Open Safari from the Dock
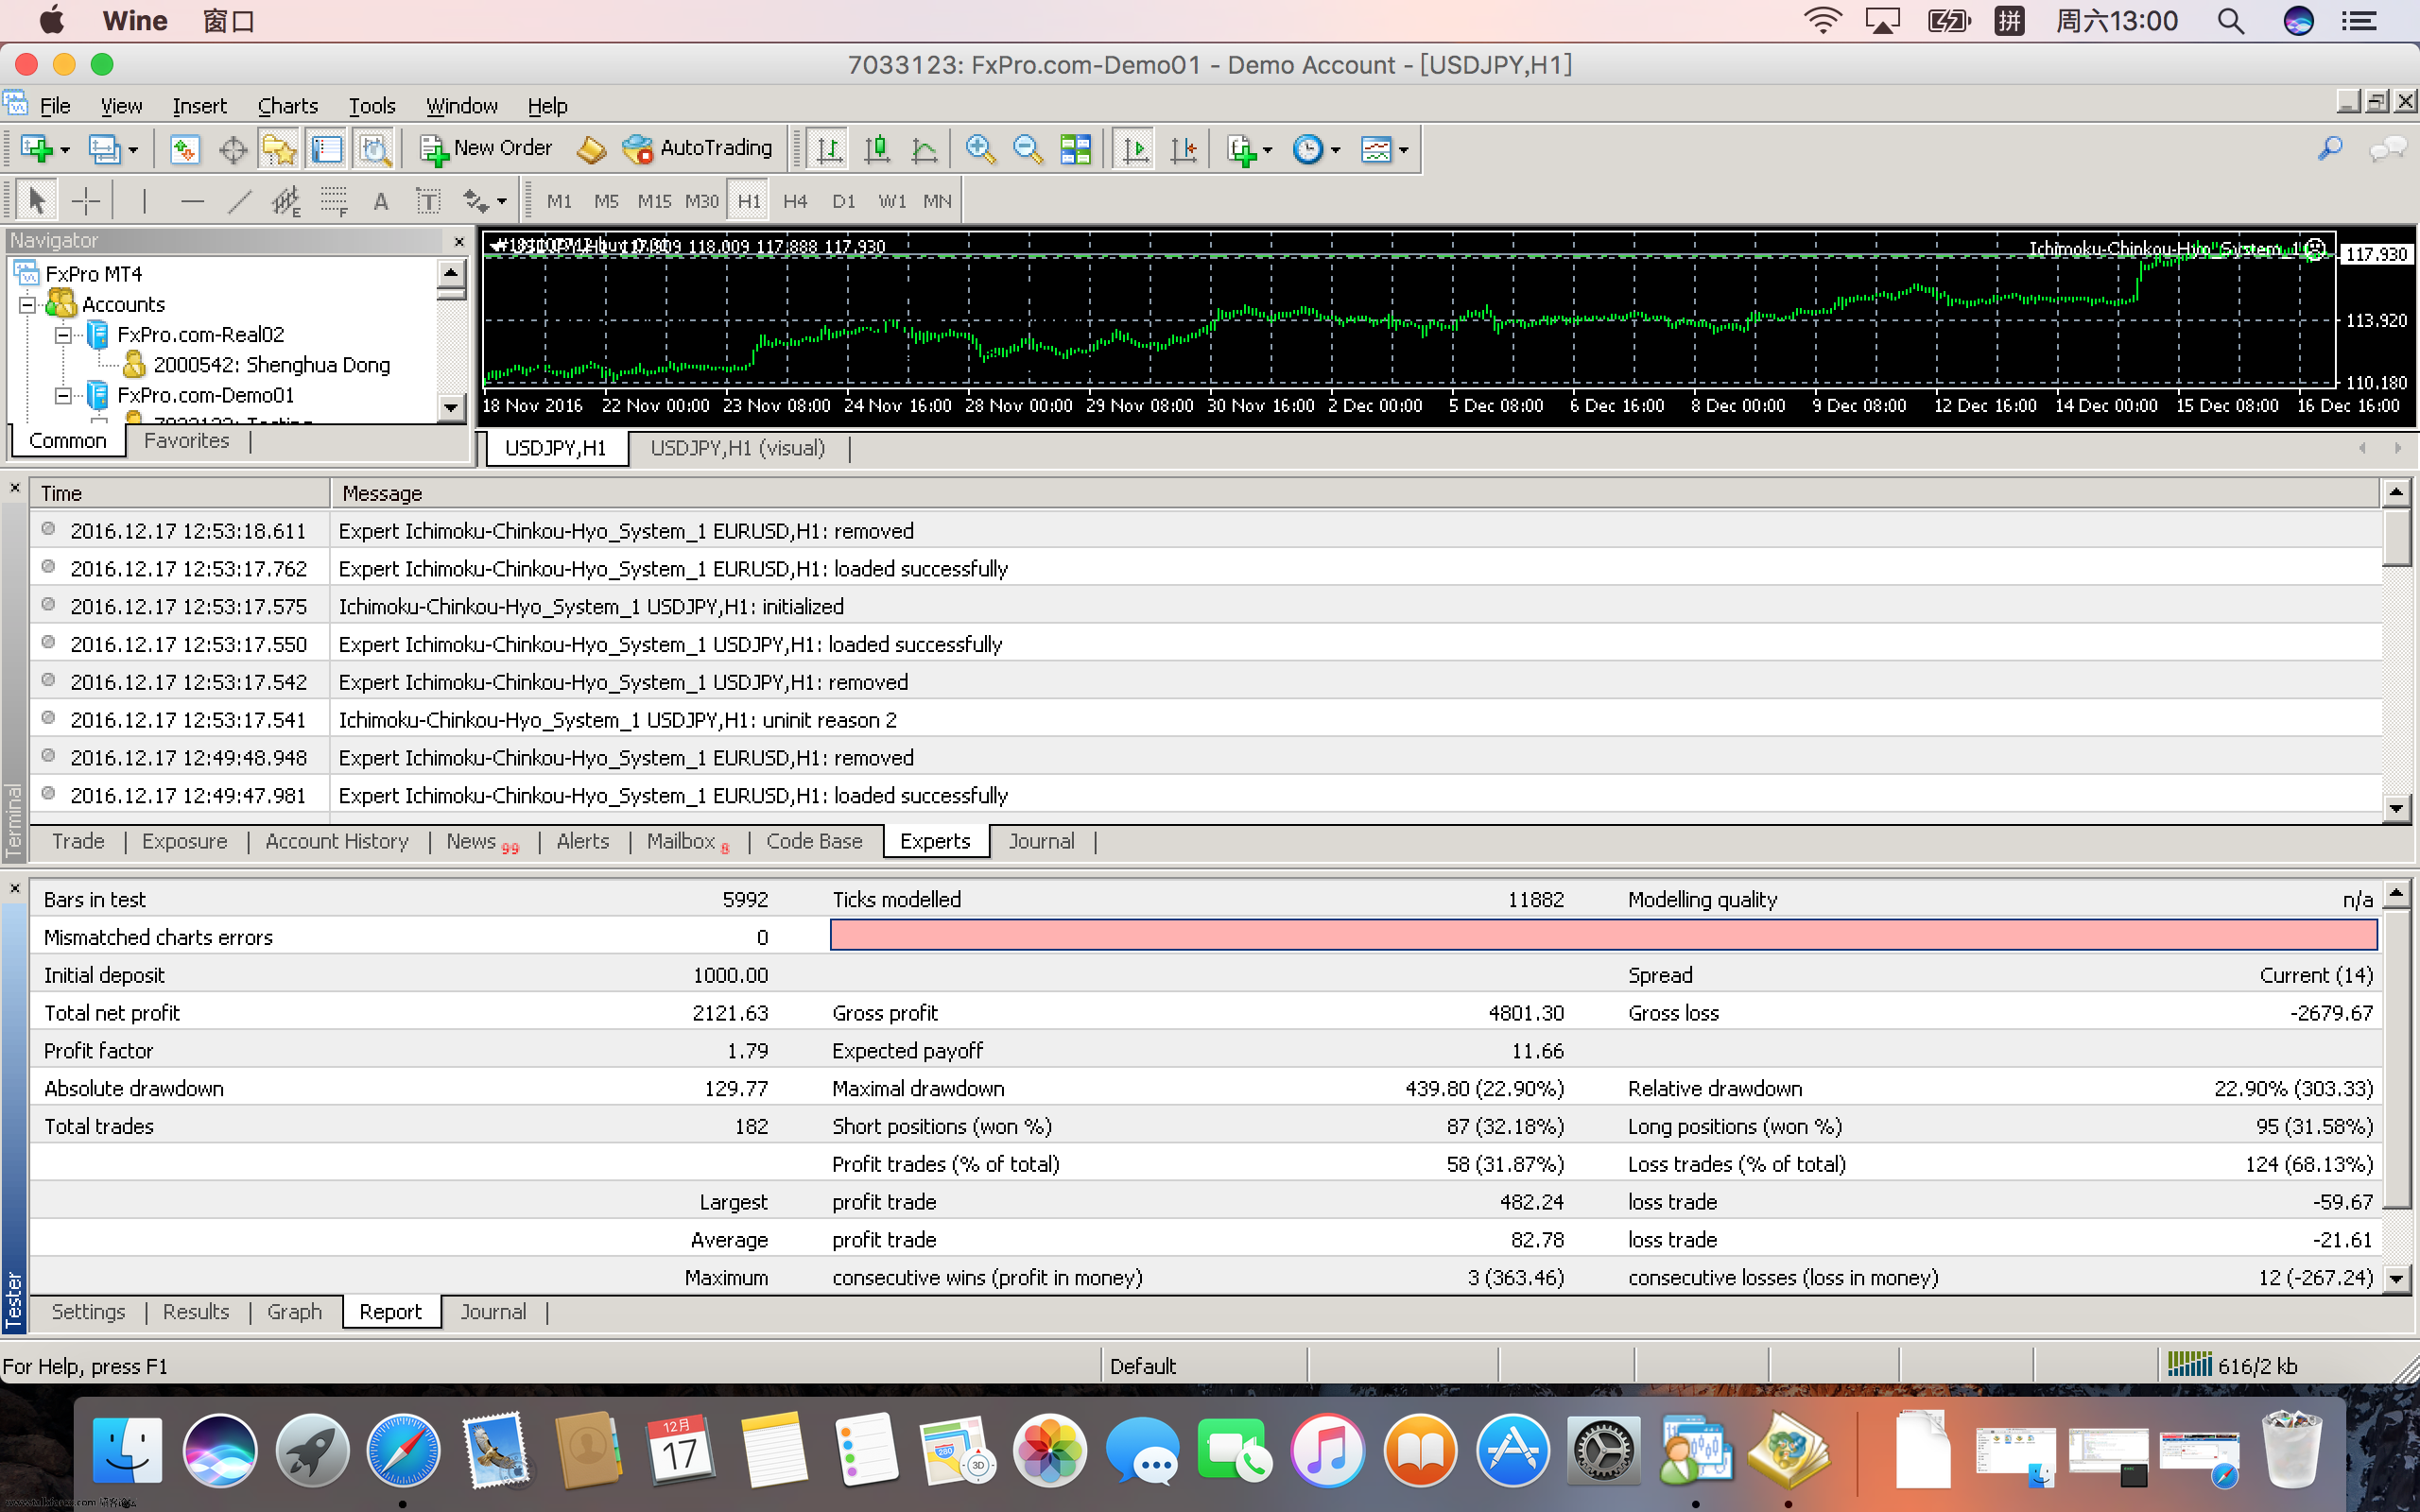 click(402, 1450)
